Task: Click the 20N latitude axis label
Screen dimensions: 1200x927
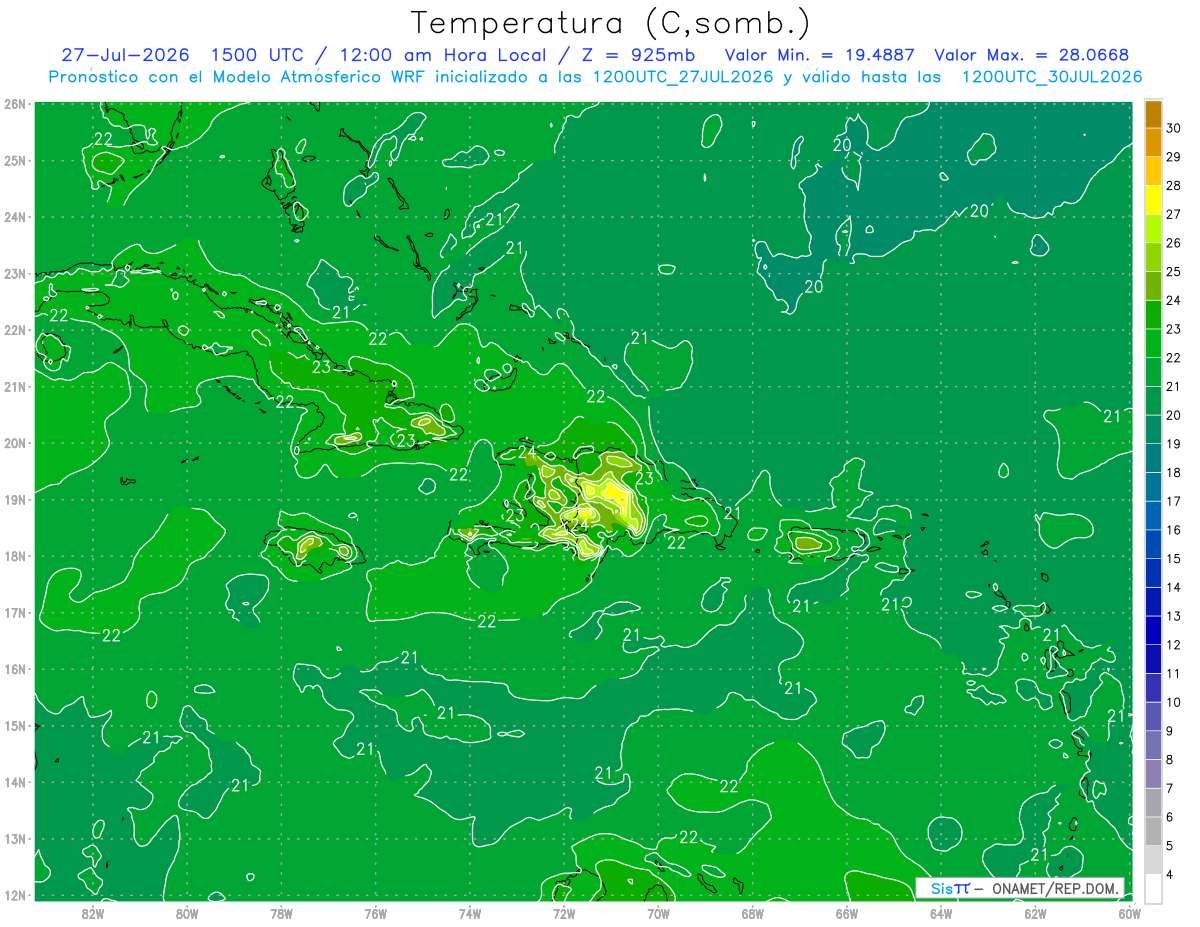Action: 15,443
